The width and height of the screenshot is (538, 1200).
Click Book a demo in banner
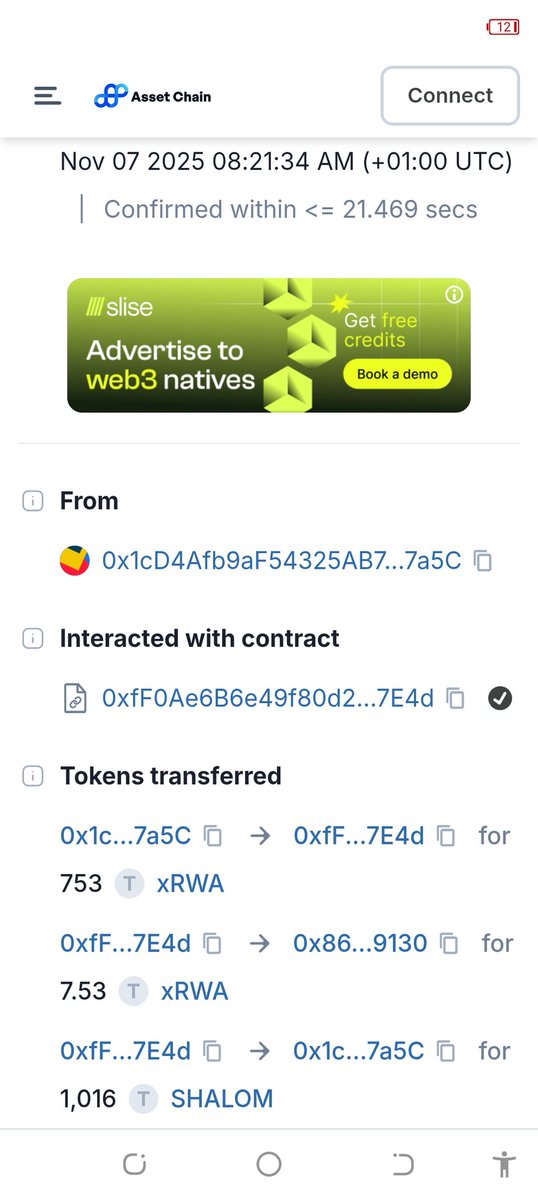[397, 374]
